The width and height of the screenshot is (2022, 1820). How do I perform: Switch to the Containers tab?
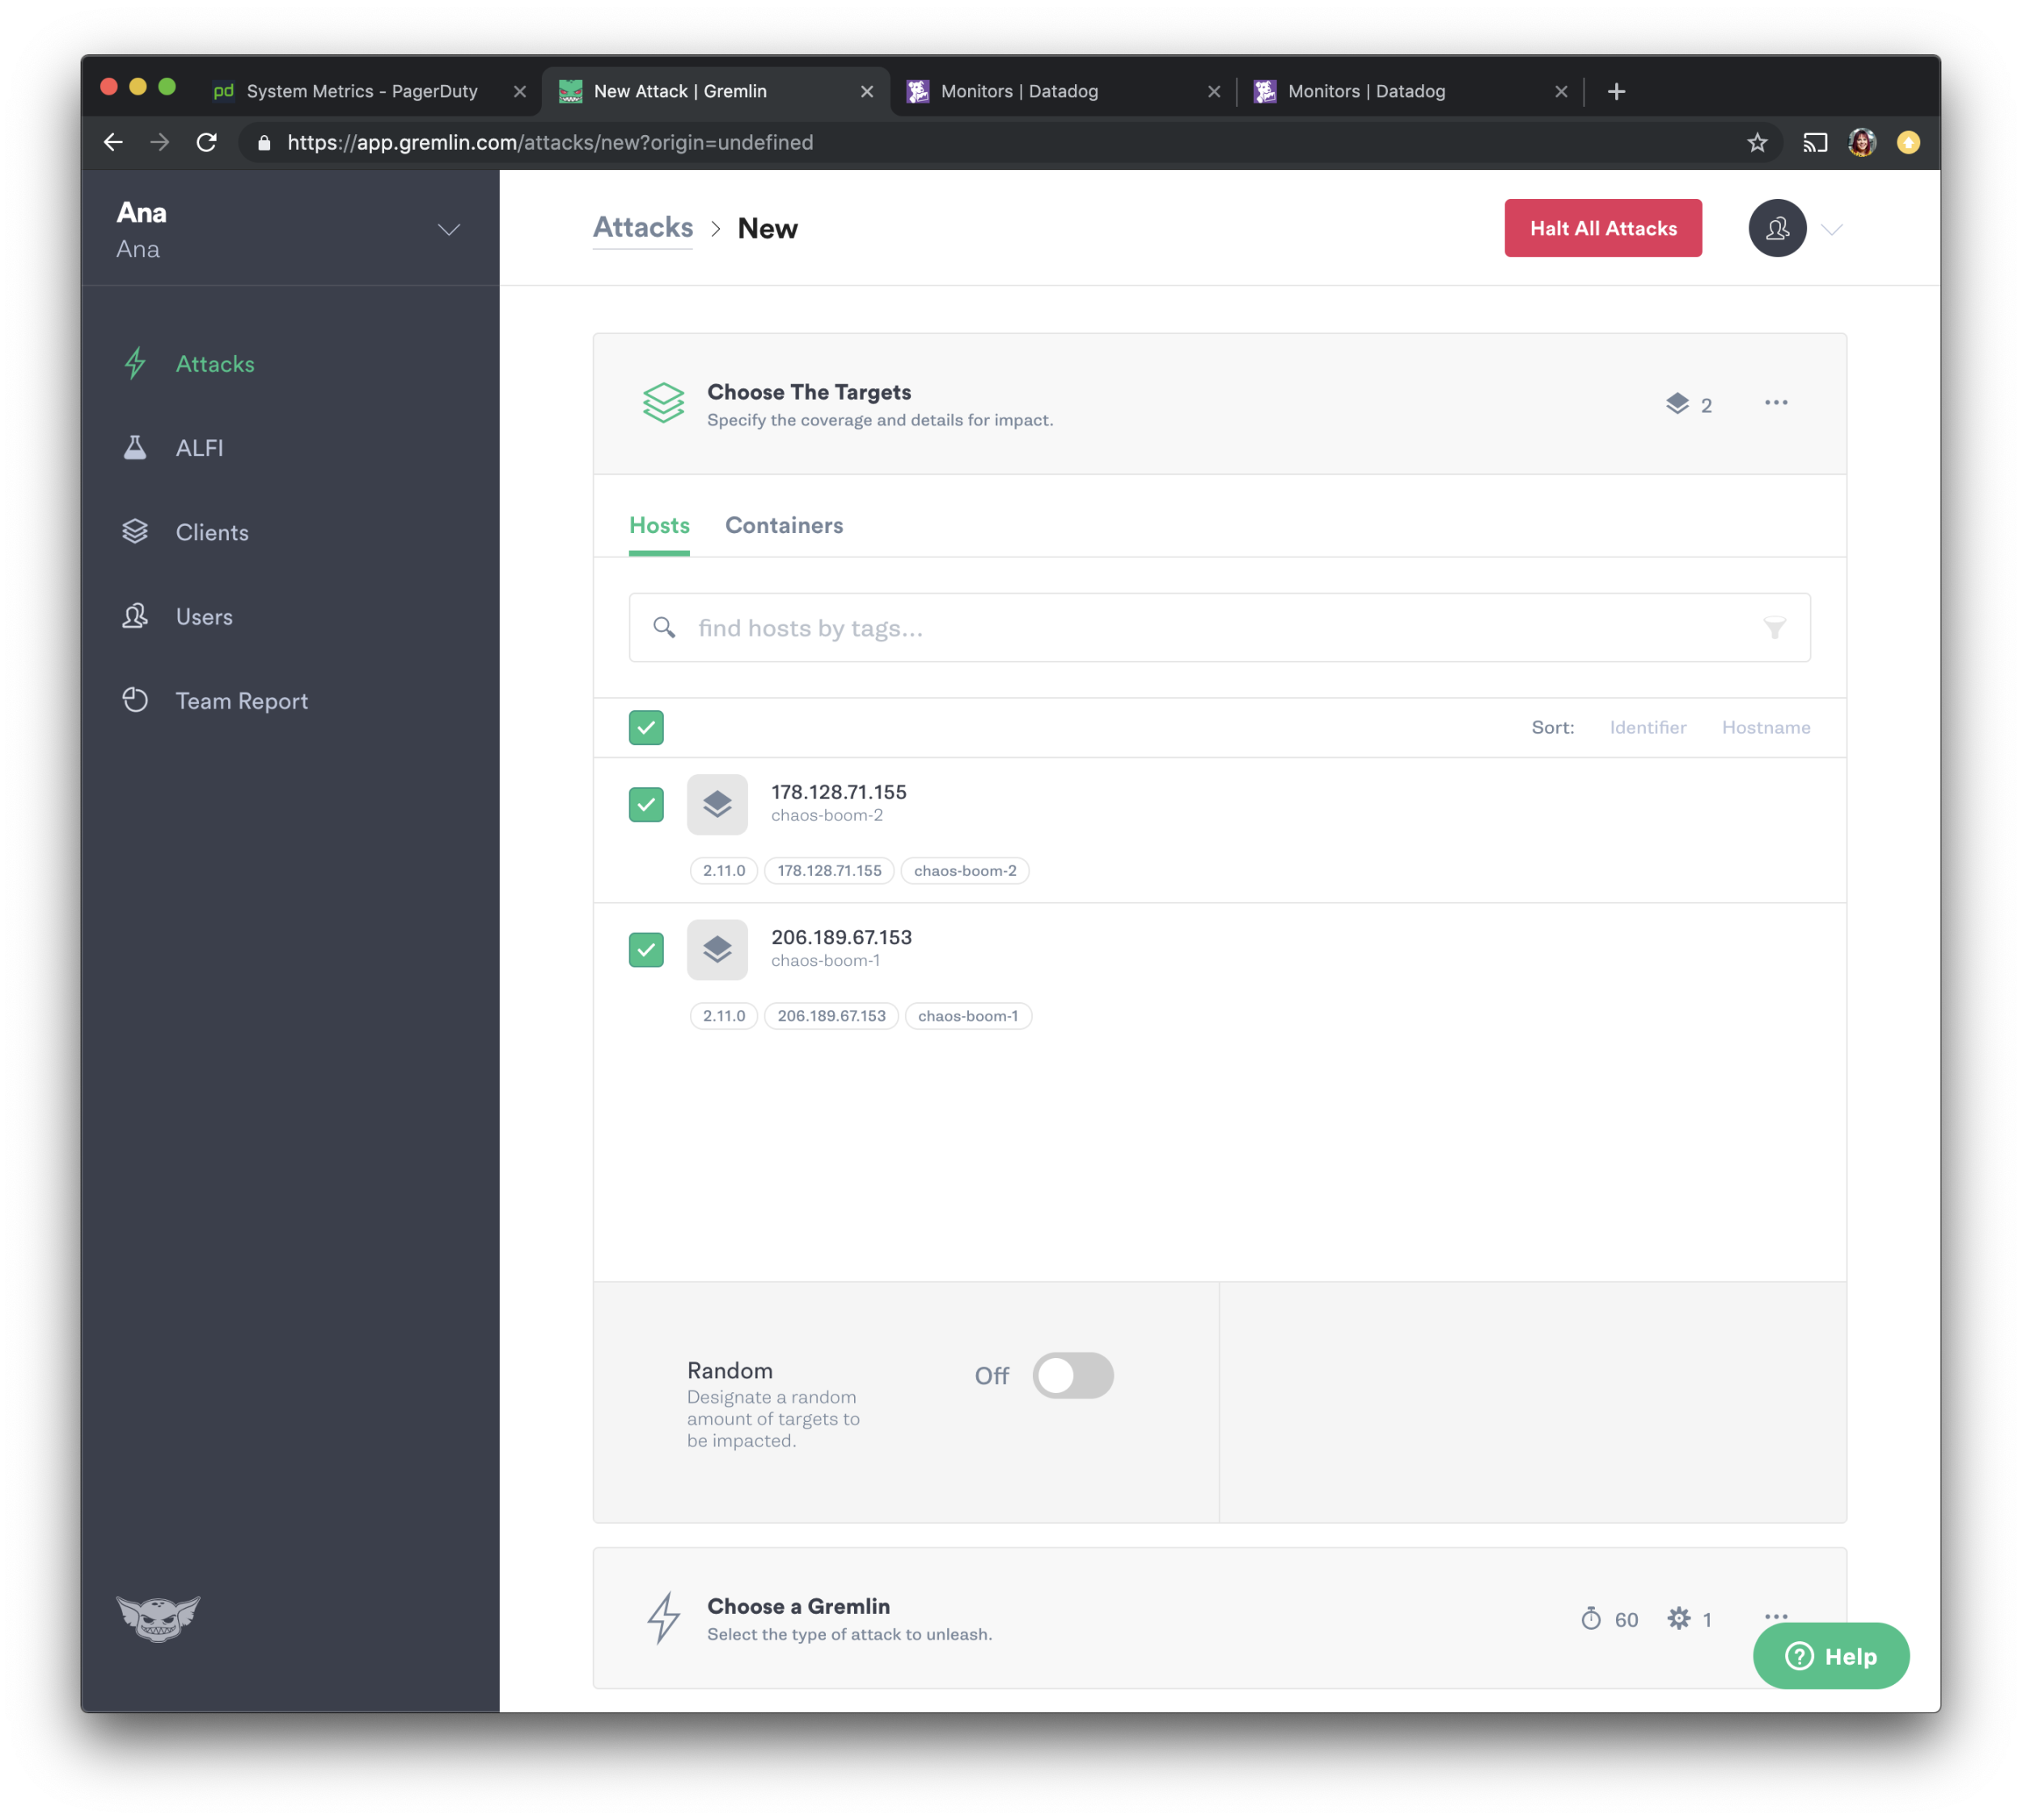(x=784, y=525)
